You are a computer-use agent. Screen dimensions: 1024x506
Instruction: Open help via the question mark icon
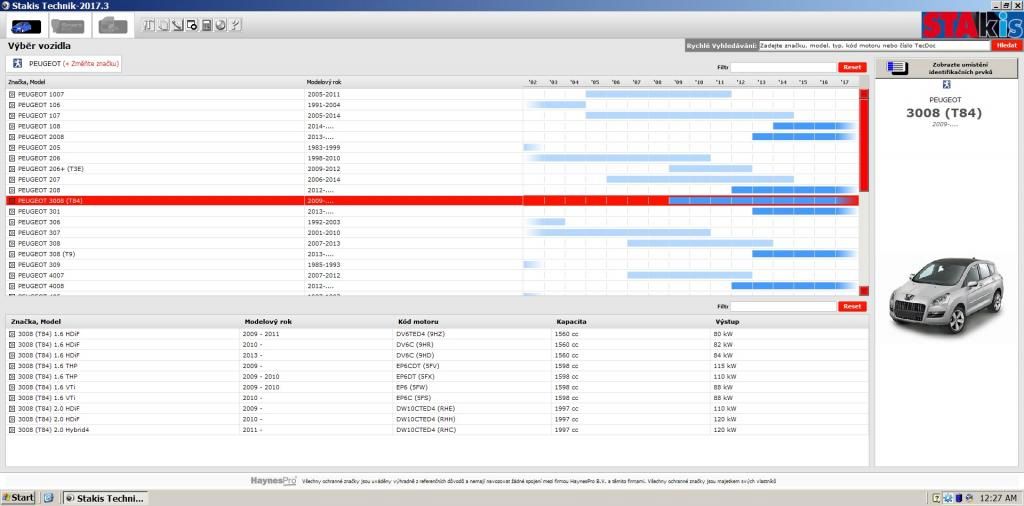[234, 25]
